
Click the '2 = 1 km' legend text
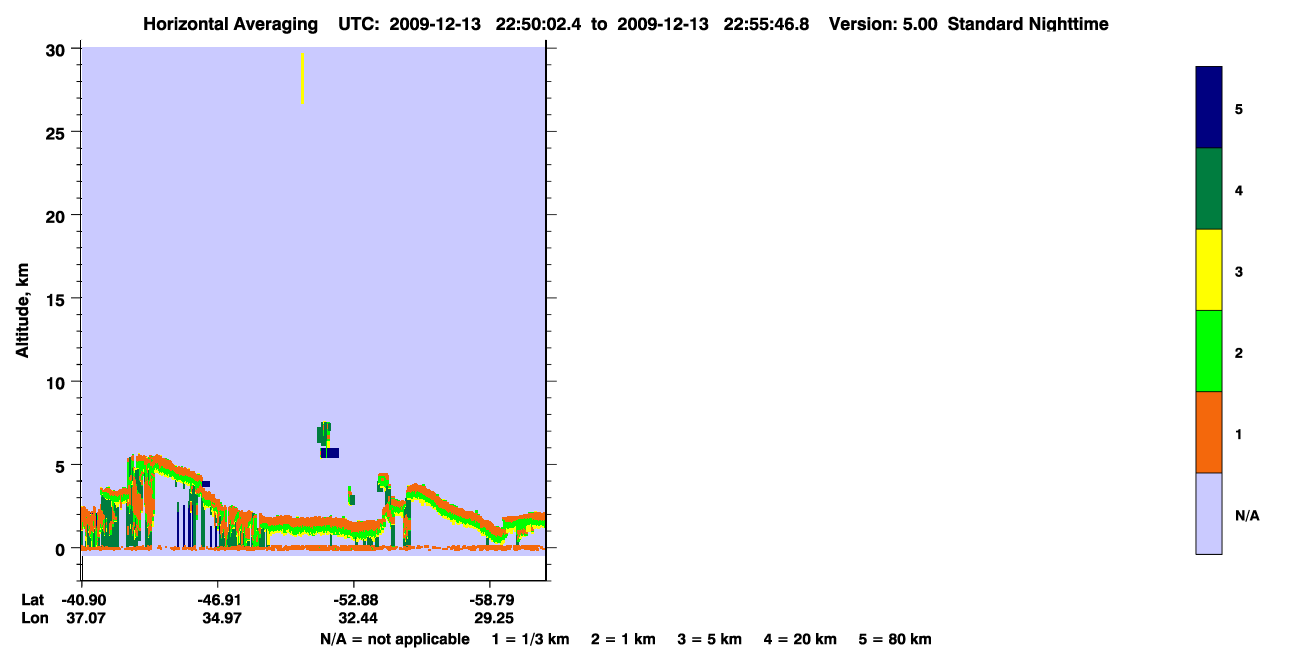[x=623, y=639]
